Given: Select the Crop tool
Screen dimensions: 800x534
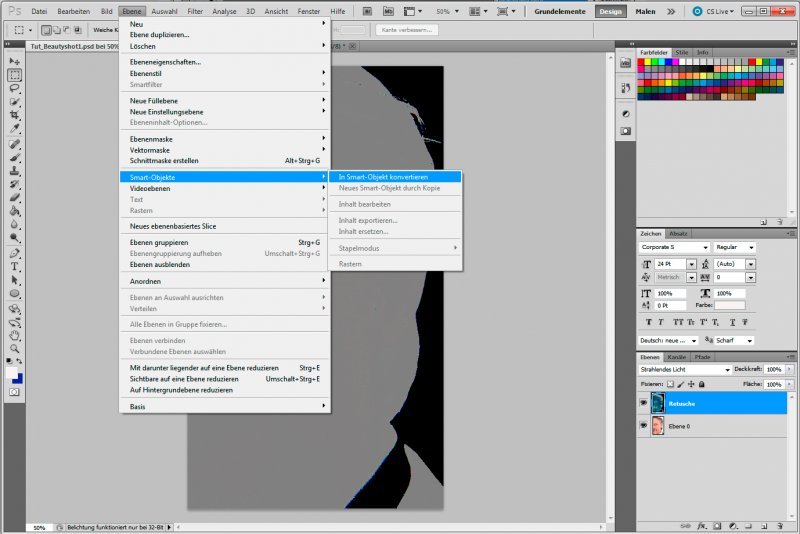Looking at the screenshot, I should [14, 115].
